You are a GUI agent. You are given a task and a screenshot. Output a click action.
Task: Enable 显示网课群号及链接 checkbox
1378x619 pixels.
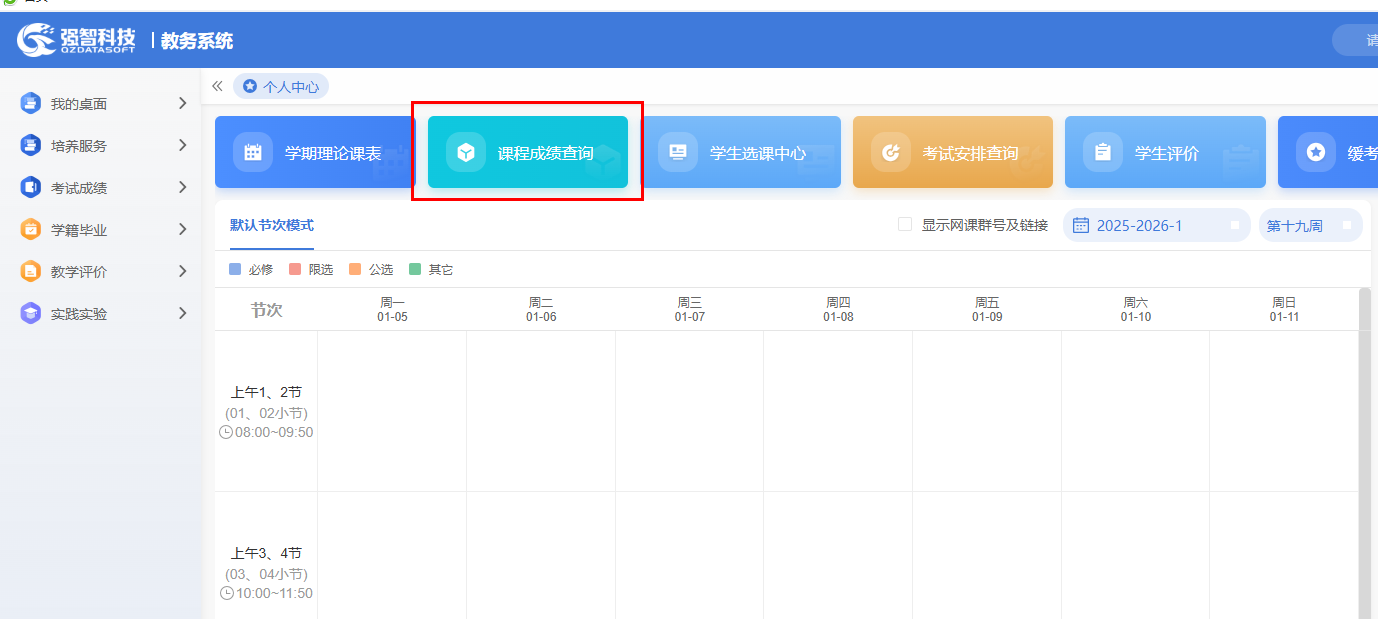[x=904, y=225]
